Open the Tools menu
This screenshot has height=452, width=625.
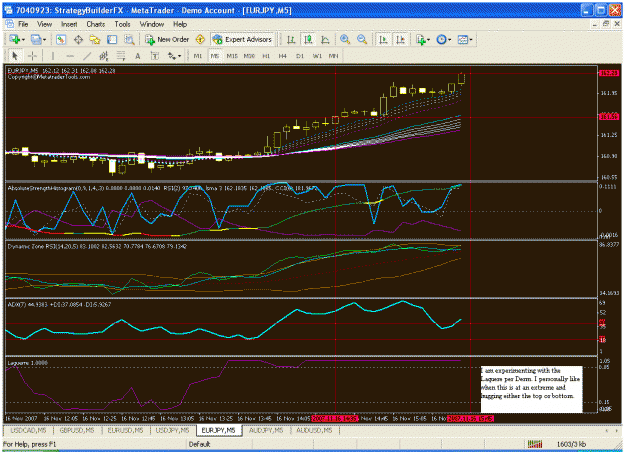pyautogui.click(x=122, y=24)
